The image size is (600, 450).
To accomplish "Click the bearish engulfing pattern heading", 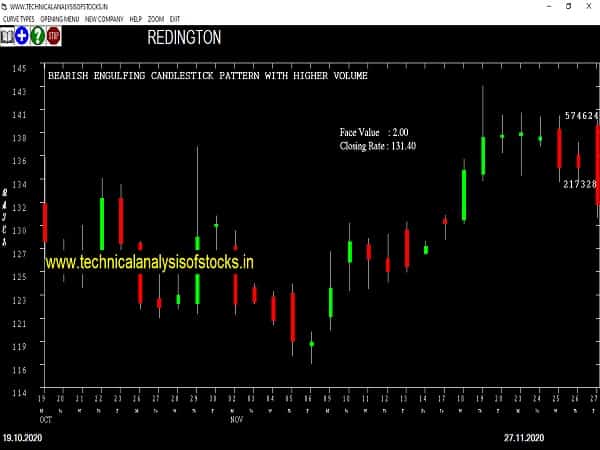I will click(208, 76).
